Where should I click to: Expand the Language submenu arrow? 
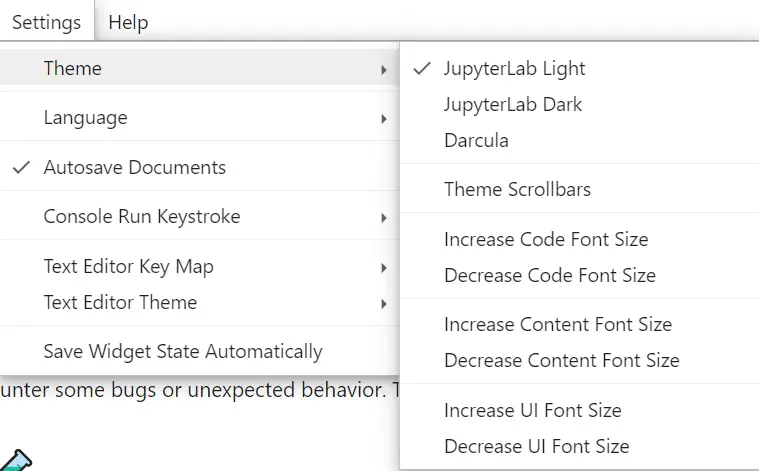(x=383, y=119)
